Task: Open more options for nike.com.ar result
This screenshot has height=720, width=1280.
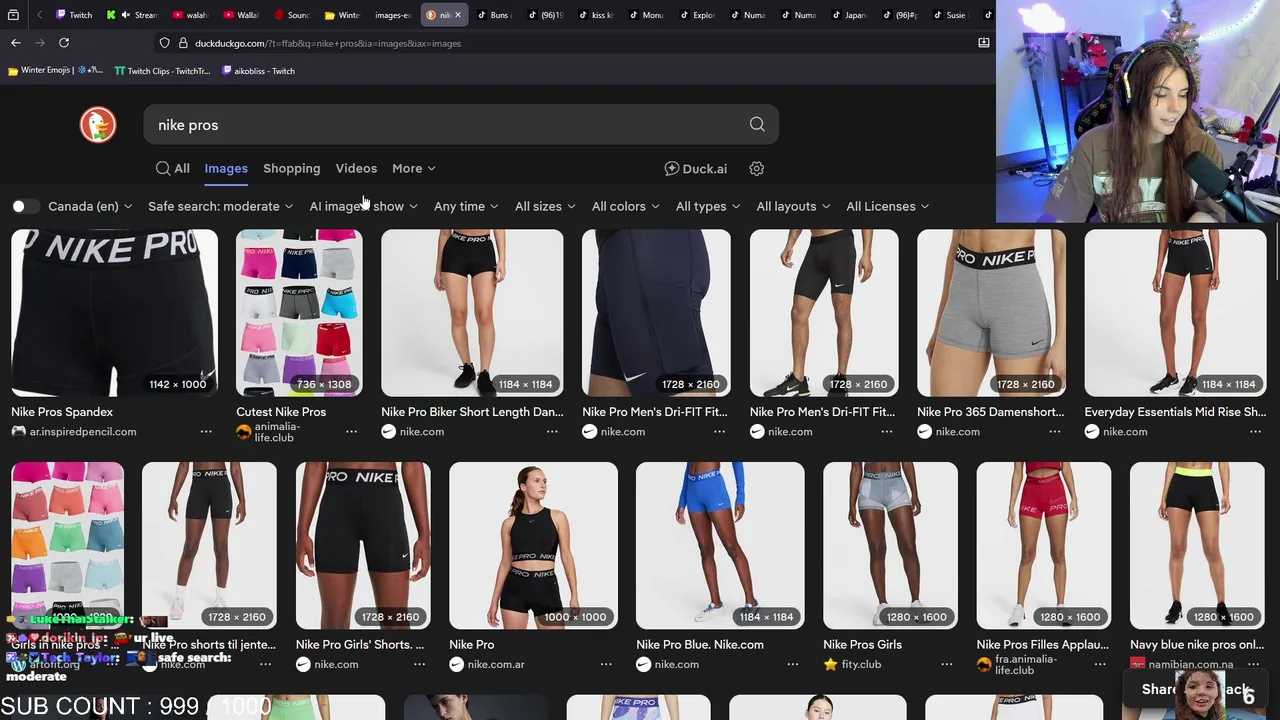Action: pyautogui.click(x=606, y=664)
